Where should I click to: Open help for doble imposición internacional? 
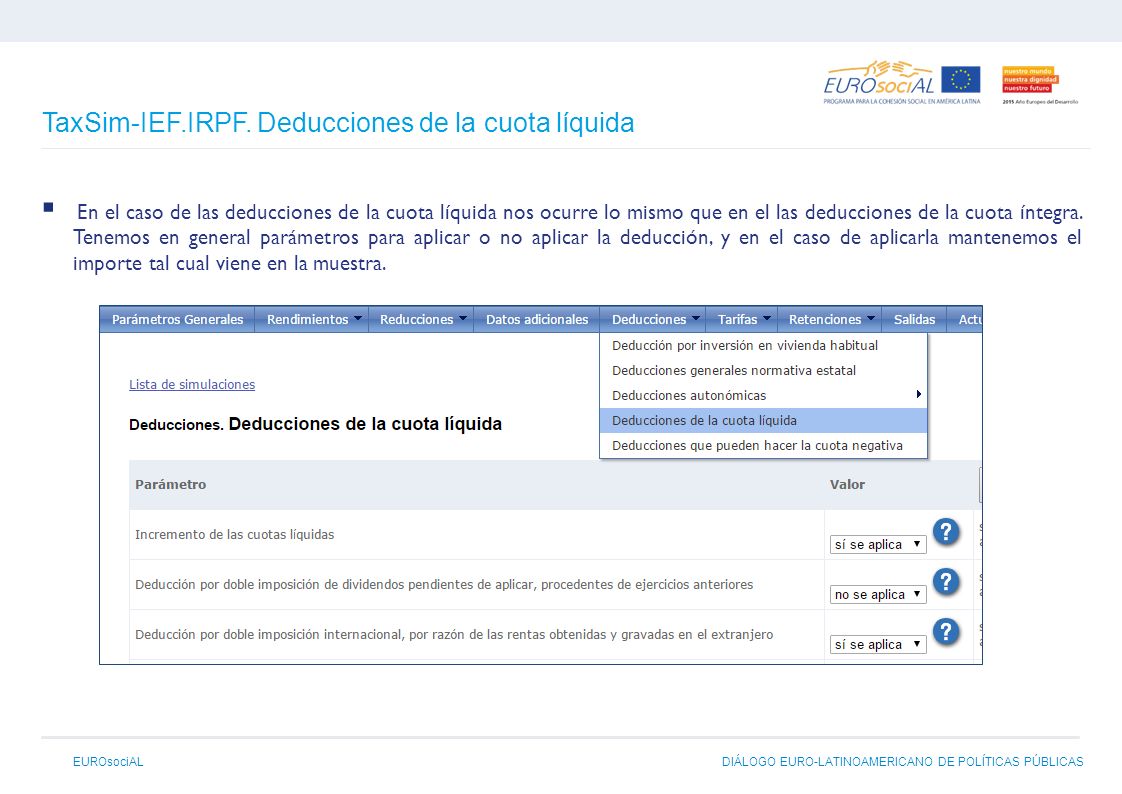946,632
